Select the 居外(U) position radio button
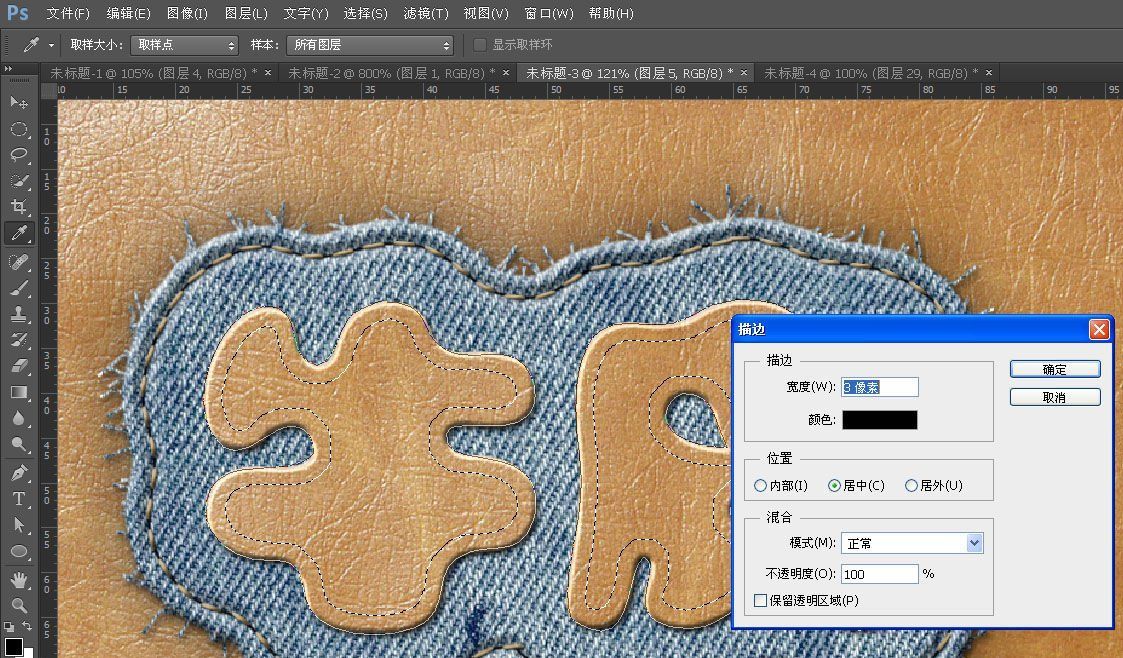 tap(911, 485)
